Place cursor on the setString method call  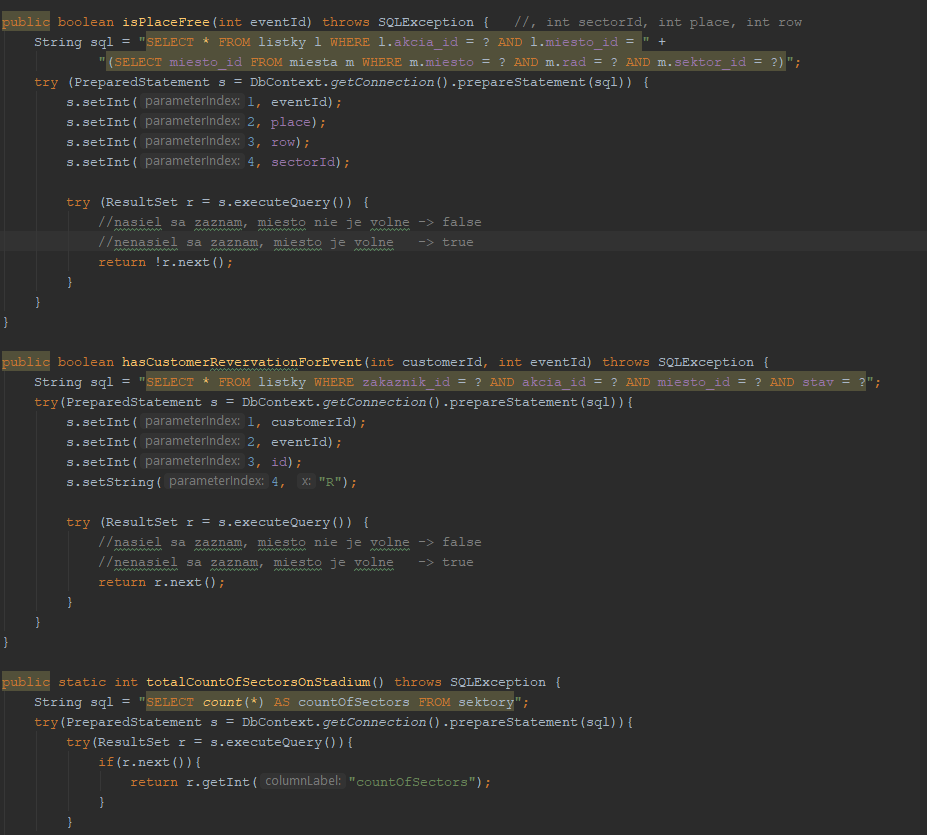110,482
